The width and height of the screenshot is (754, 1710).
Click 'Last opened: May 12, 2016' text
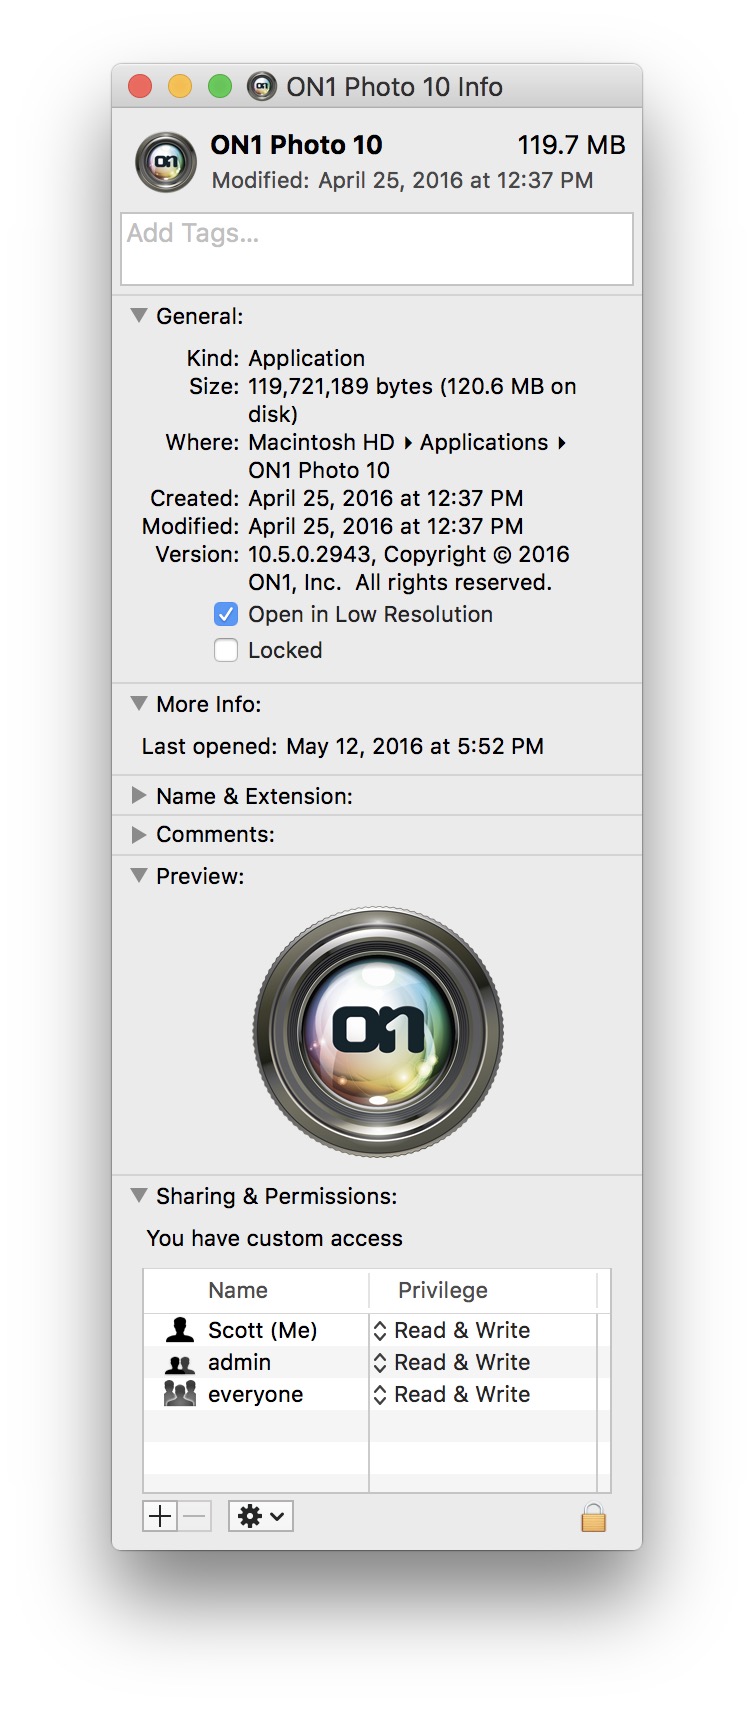coord(342,746)
